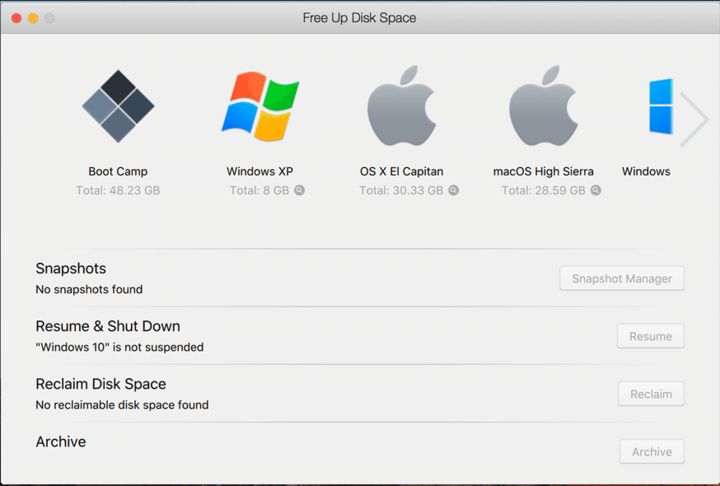Choose the Windows XP flag icon

259,106
